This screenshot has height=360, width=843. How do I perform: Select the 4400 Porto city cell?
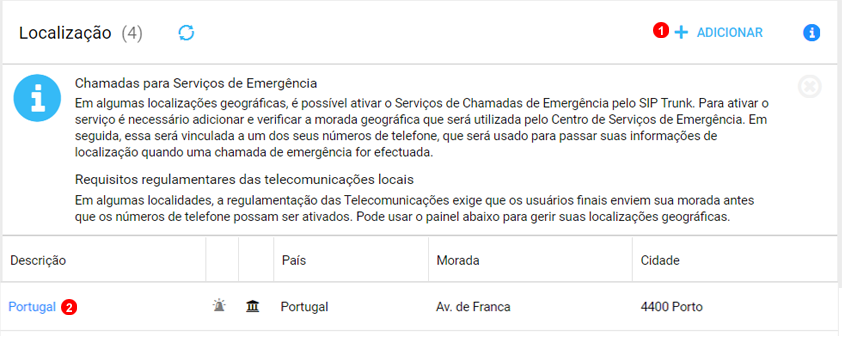point(671,307)
